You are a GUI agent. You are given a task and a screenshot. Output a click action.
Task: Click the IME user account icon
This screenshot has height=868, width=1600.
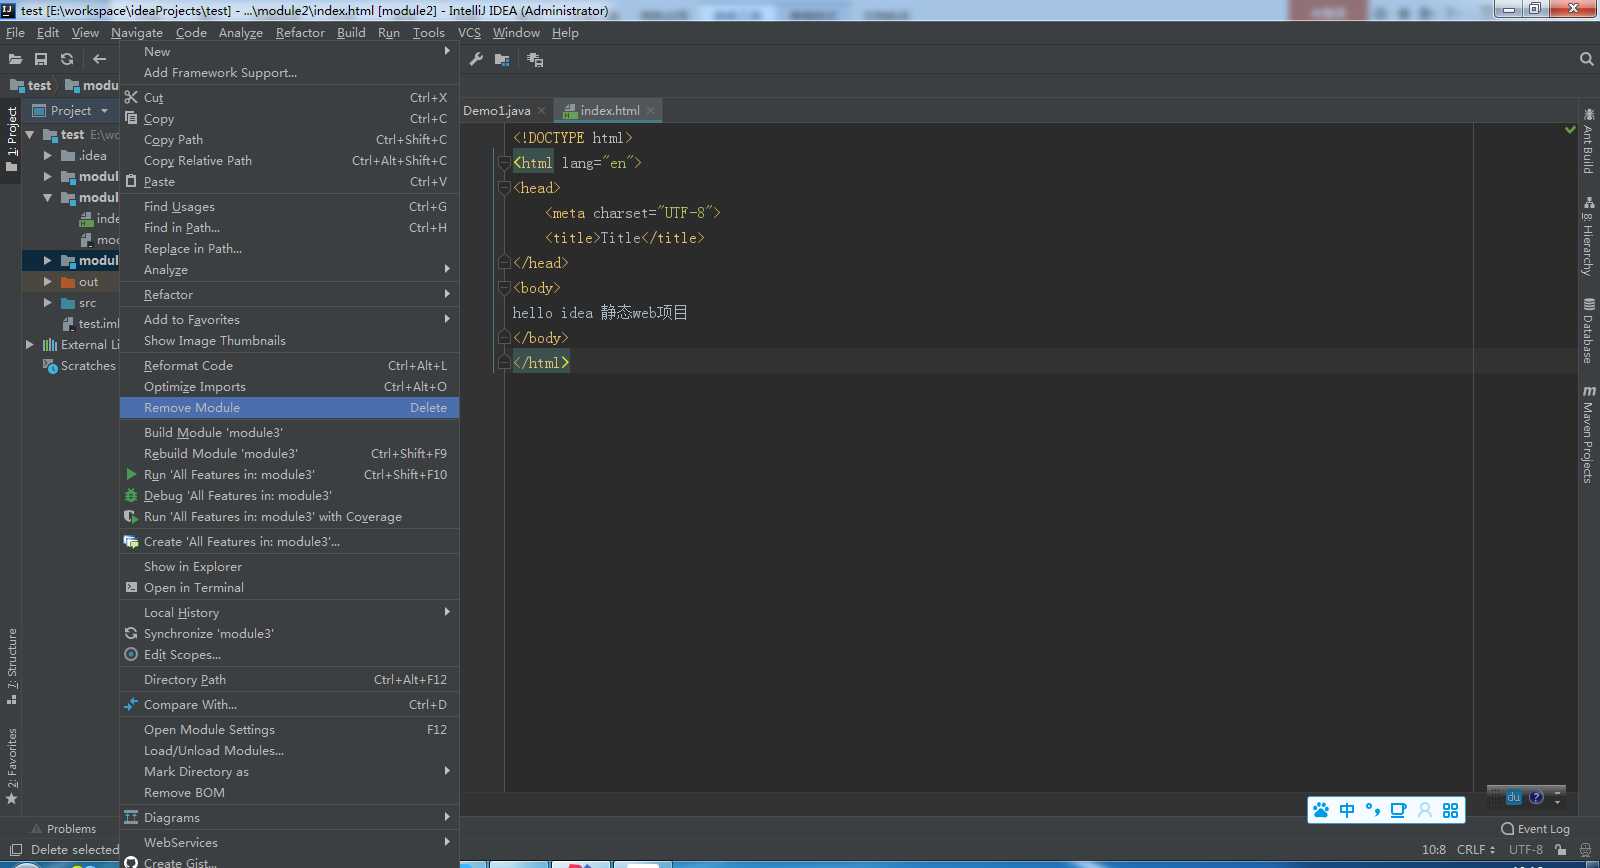(1425, 810)
